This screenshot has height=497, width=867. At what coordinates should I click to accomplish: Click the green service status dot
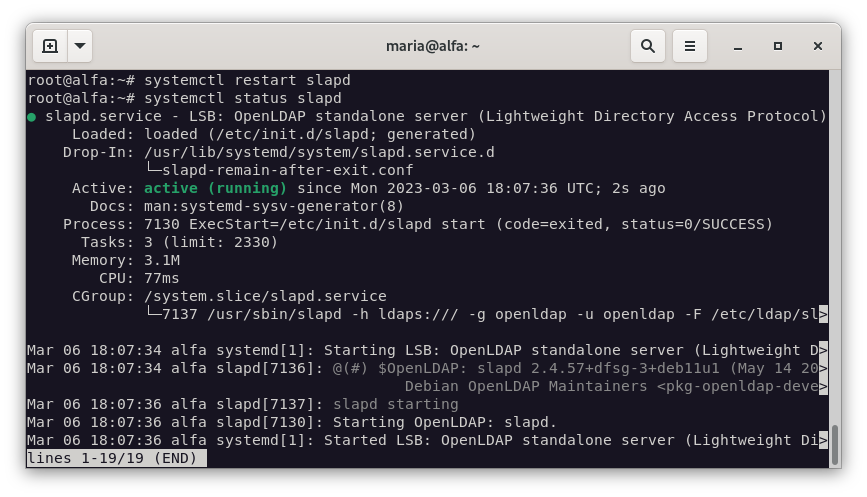click(x=32, y=117)
